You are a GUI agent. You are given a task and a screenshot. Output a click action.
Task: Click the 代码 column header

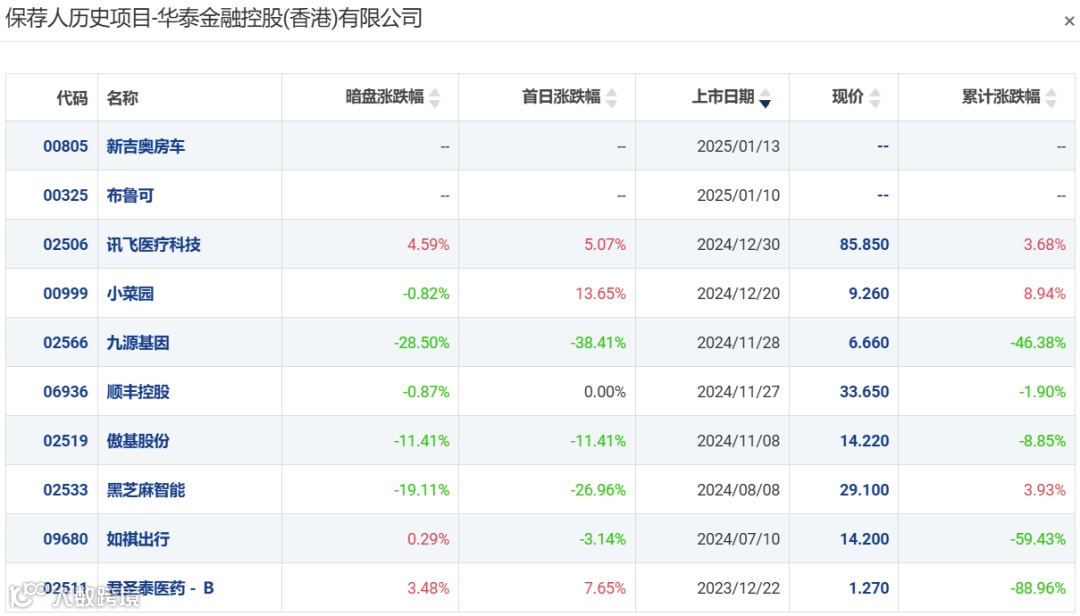click(72, 98)
